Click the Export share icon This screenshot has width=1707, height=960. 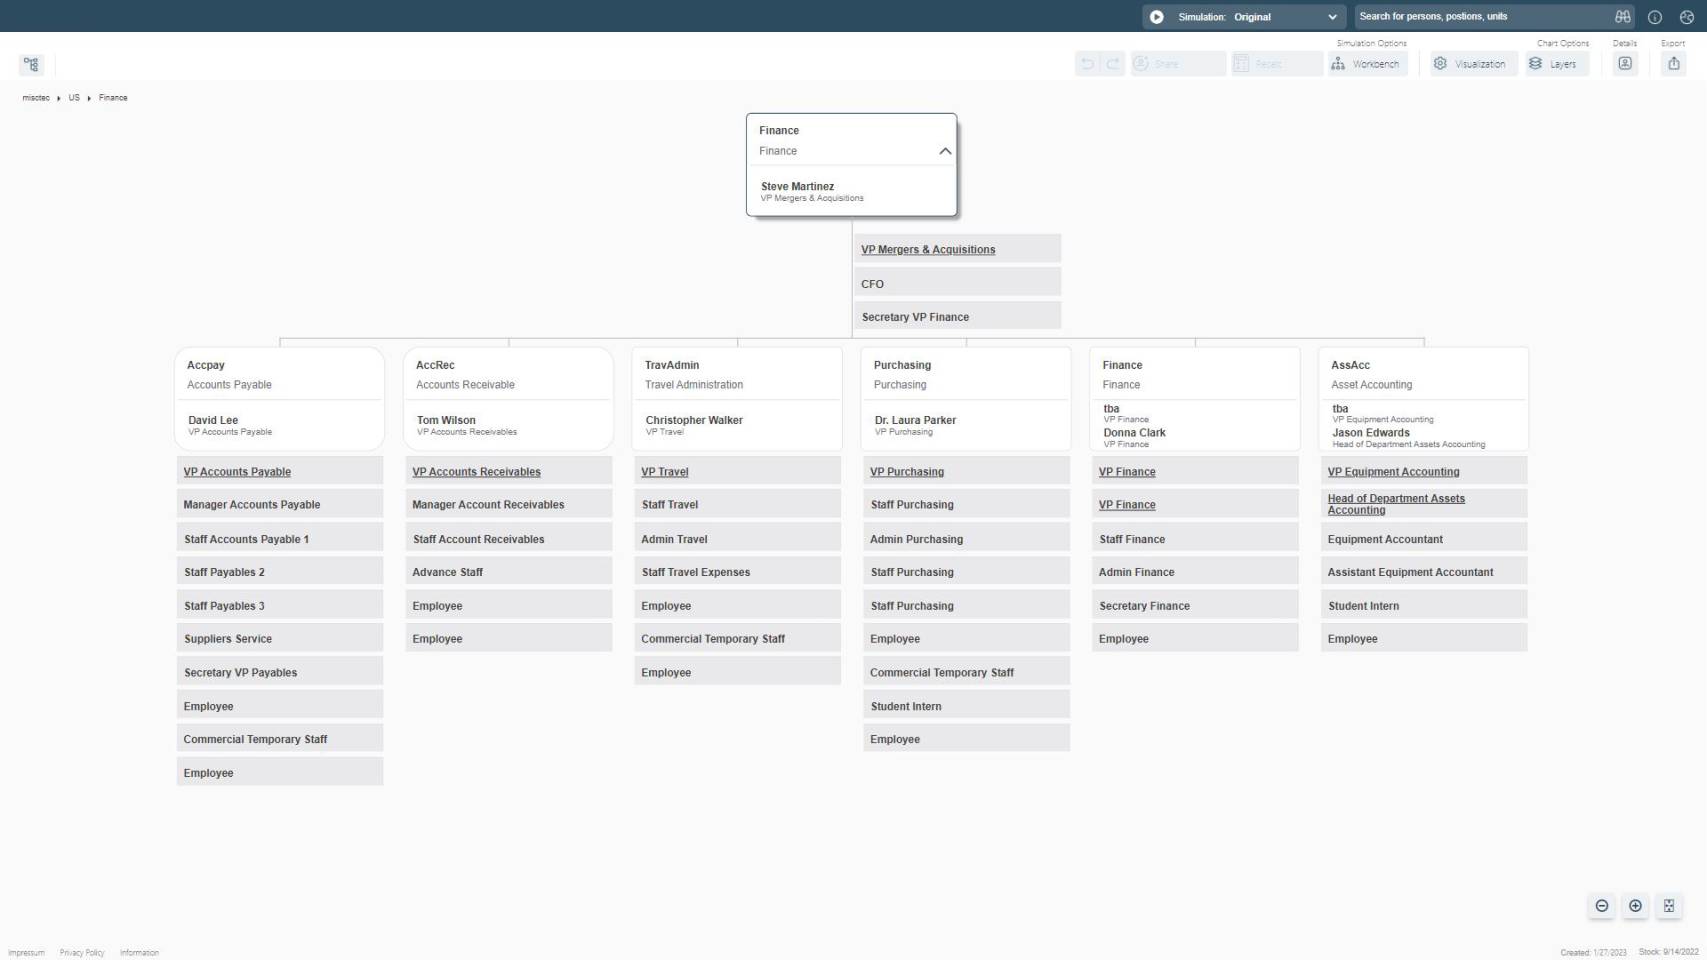tap(1673, 63)
